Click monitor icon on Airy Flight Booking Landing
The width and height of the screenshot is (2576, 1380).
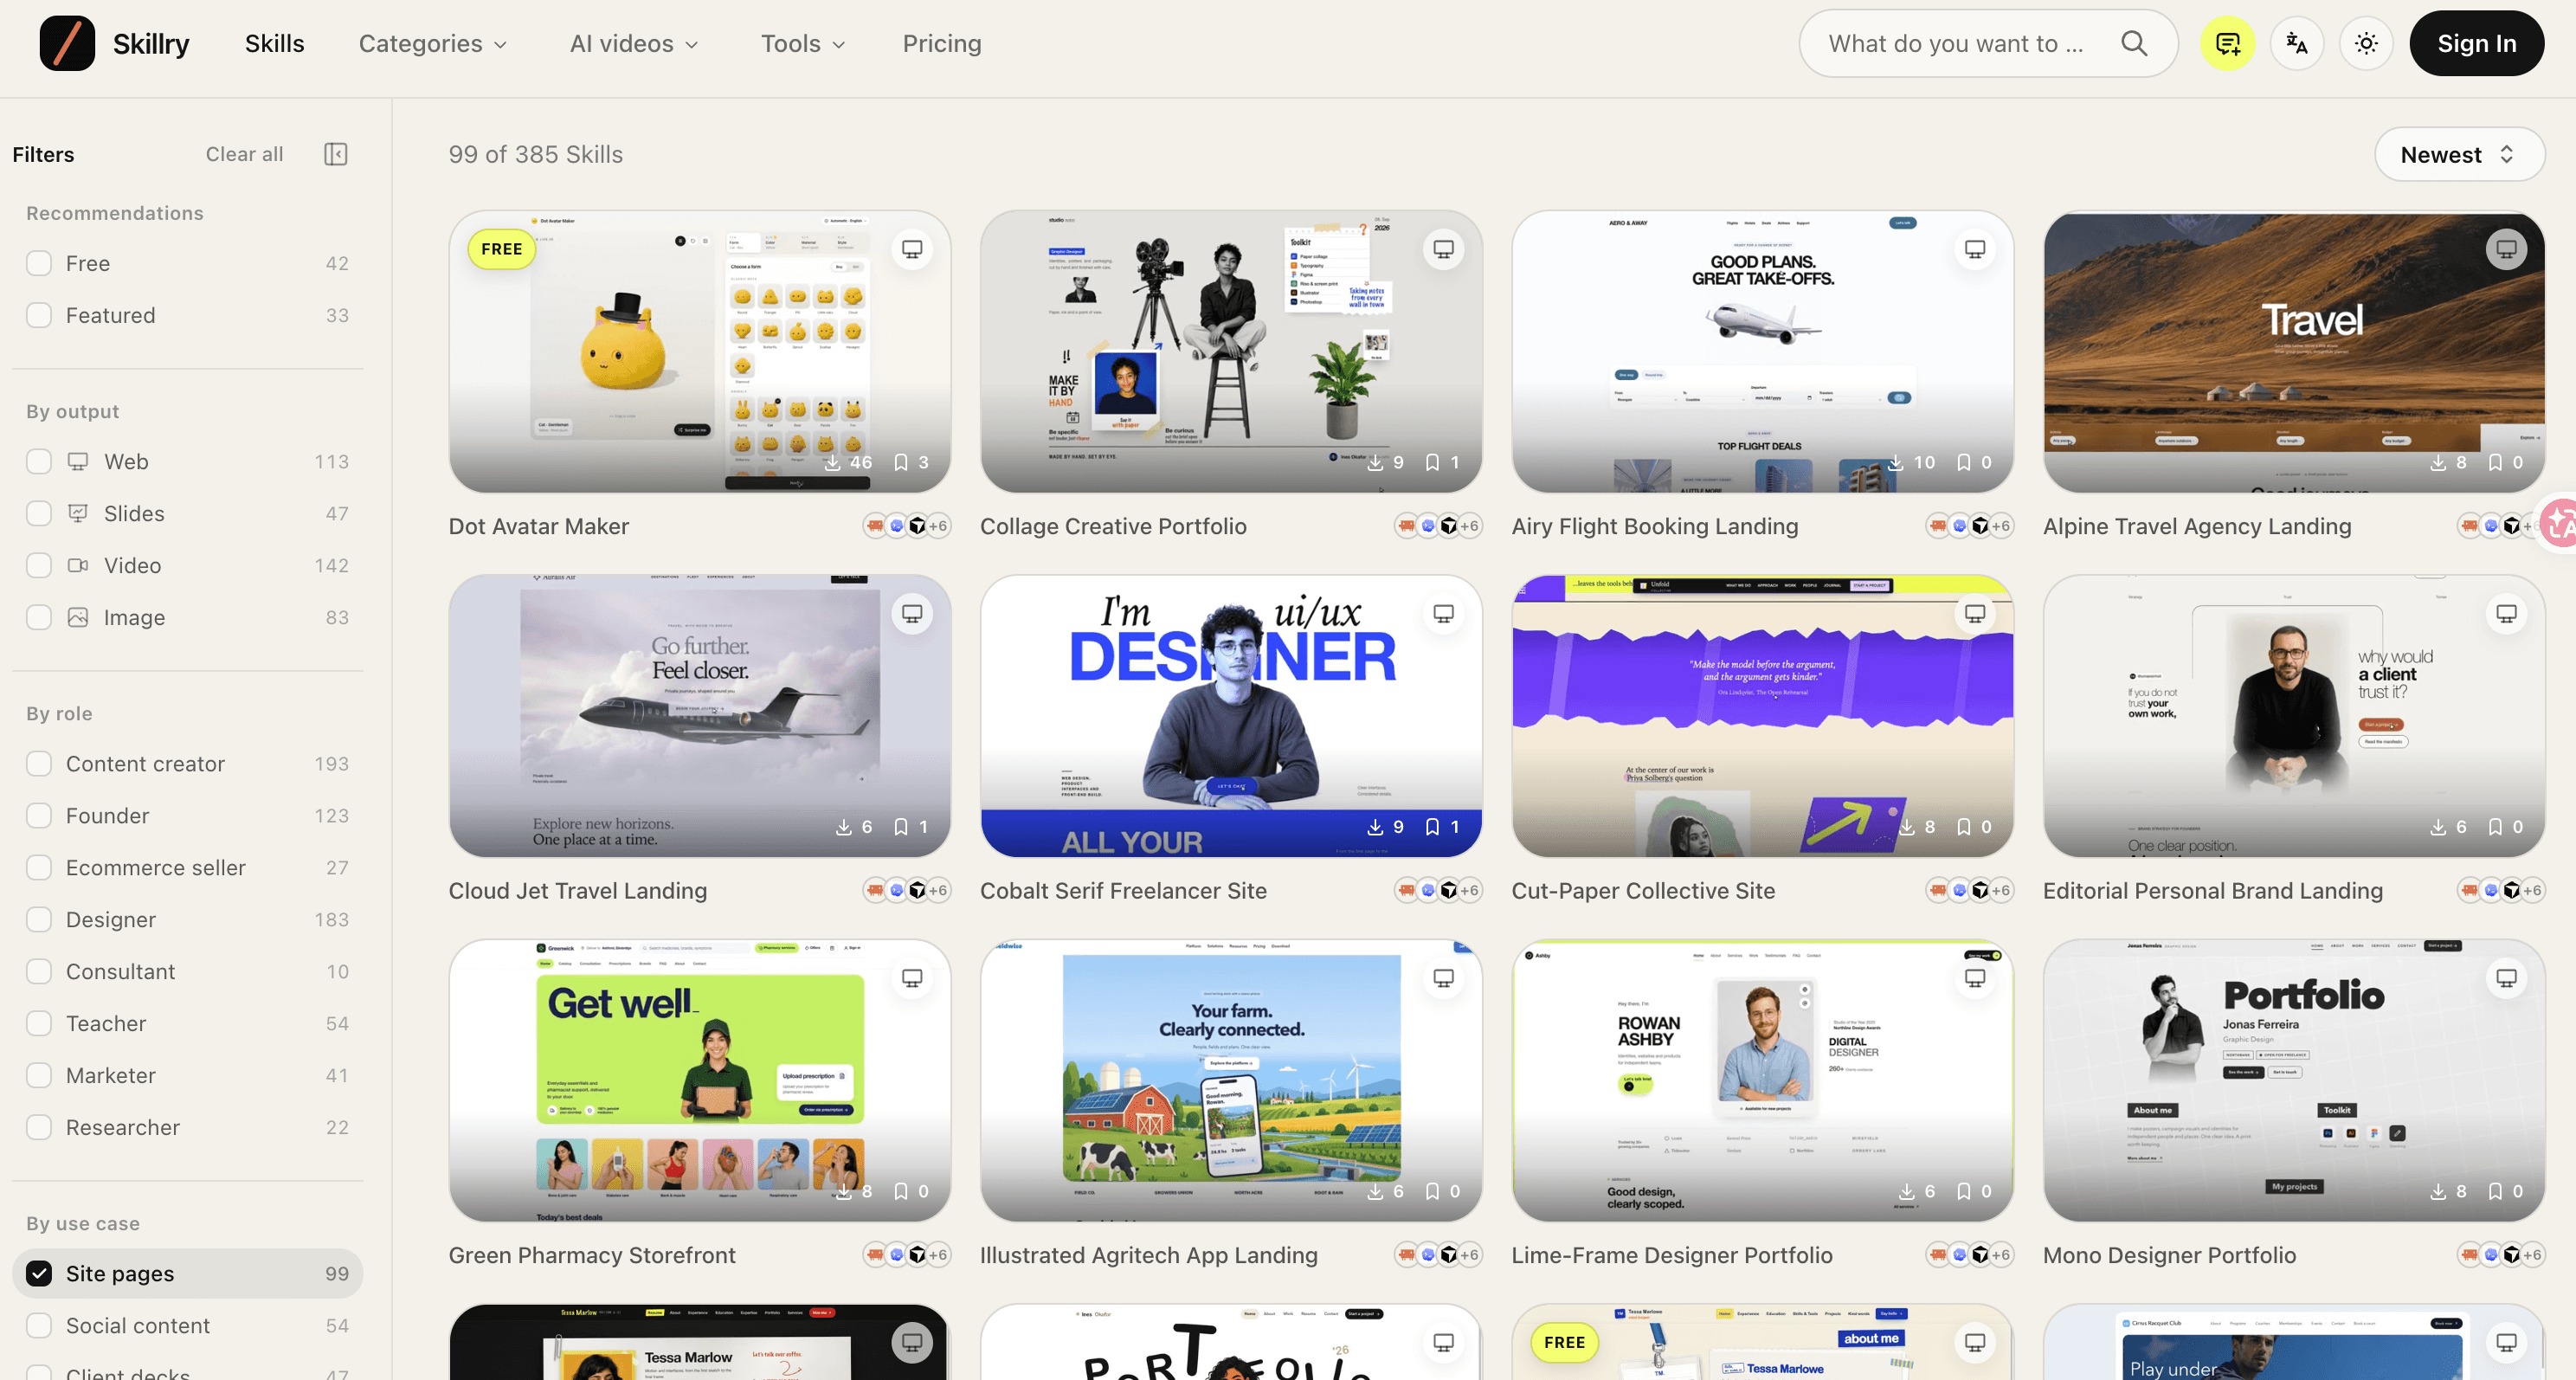tap(1975, 249)
